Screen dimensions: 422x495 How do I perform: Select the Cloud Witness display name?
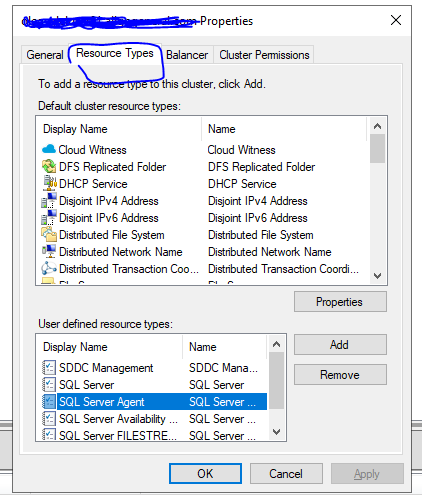(x=93, y=150)
